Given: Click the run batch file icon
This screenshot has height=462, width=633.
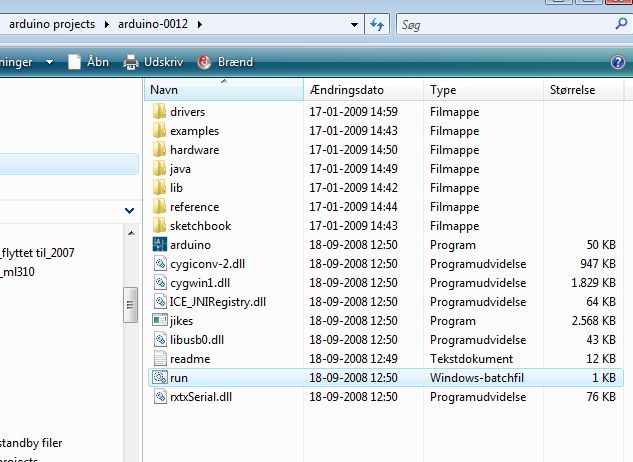Looking at the screenshot, I should click(x=159, y=377).
